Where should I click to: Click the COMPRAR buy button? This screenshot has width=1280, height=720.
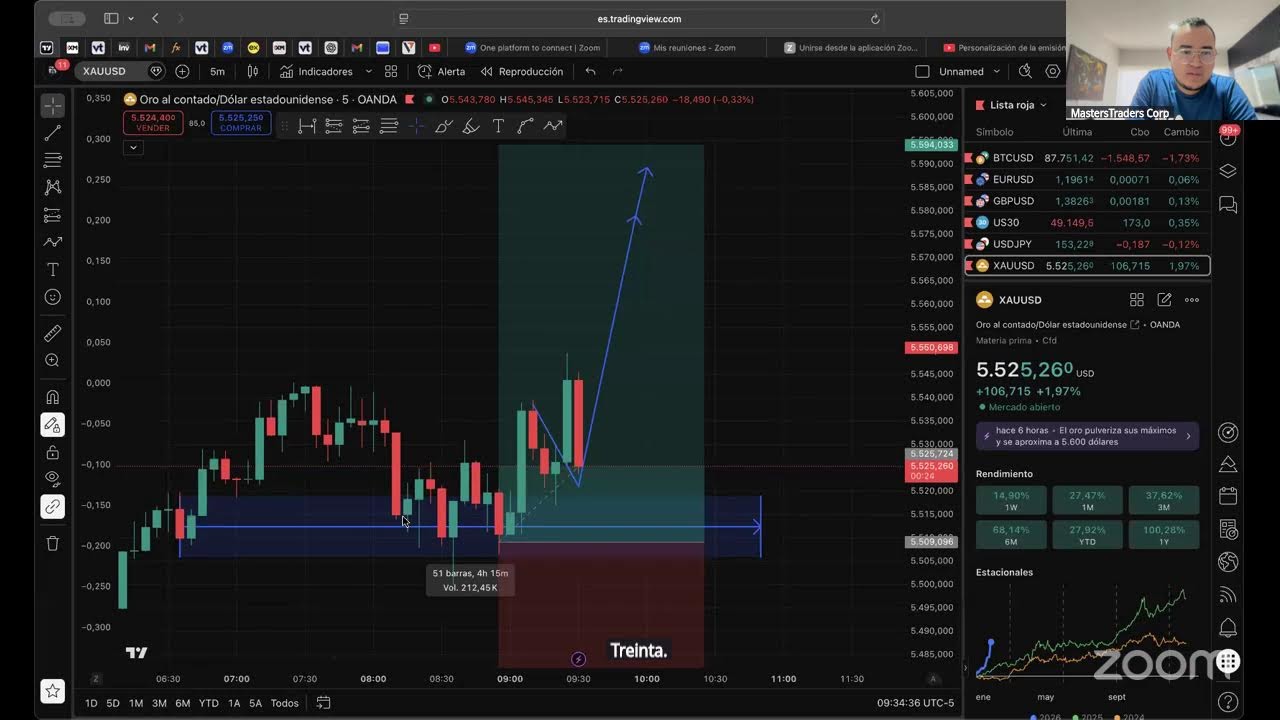(x=241, y=123)
